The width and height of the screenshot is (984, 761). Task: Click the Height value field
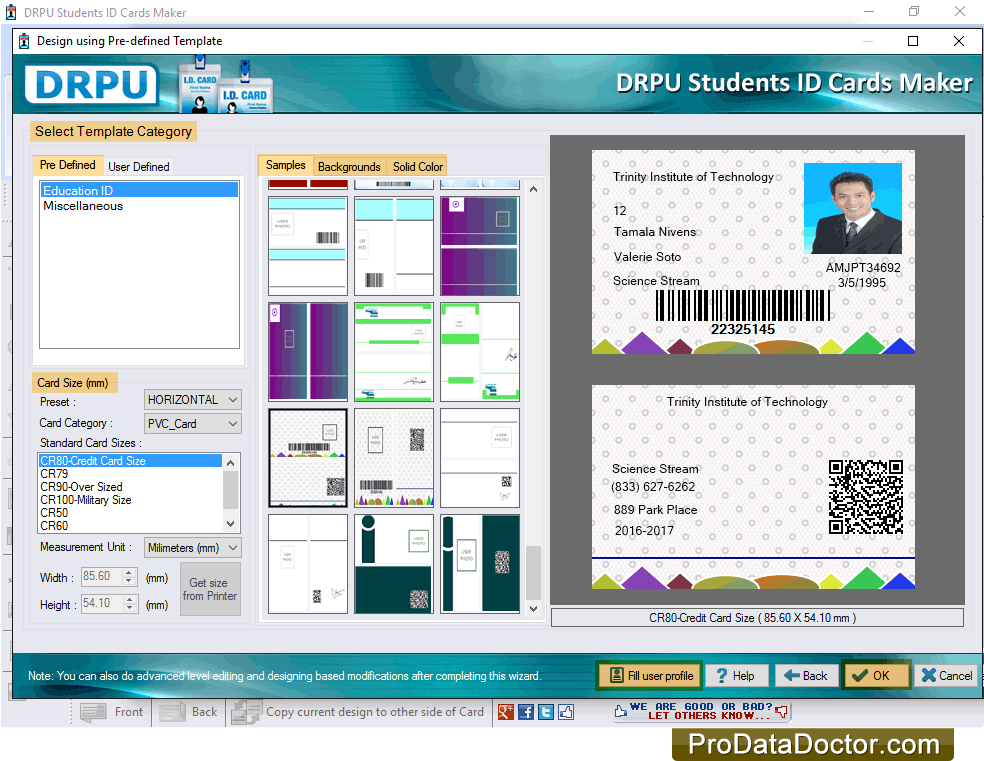click(x=102, y=603)
